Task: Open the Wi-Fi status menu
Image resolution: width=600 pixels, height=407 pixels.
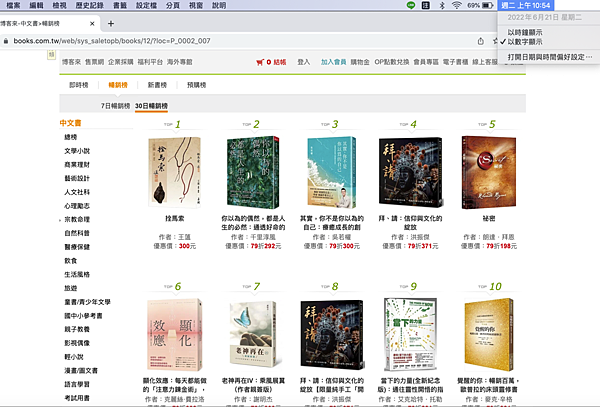Action: tap(456, 5)
